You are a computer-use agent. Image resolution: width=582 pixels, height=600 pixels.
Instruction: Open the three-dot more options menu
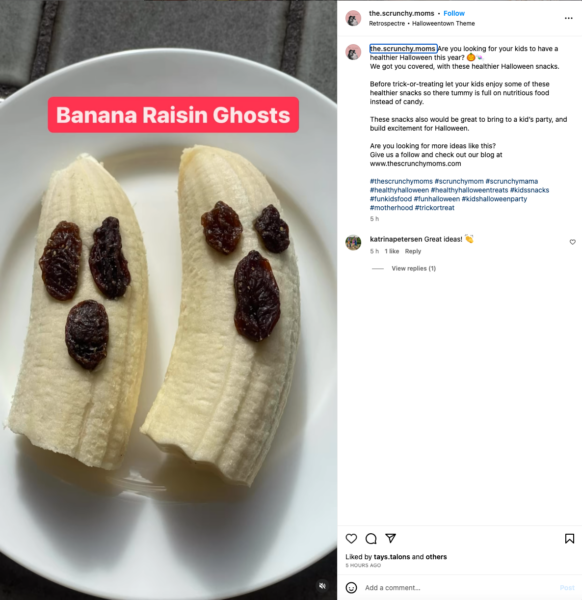coord(569,18)
